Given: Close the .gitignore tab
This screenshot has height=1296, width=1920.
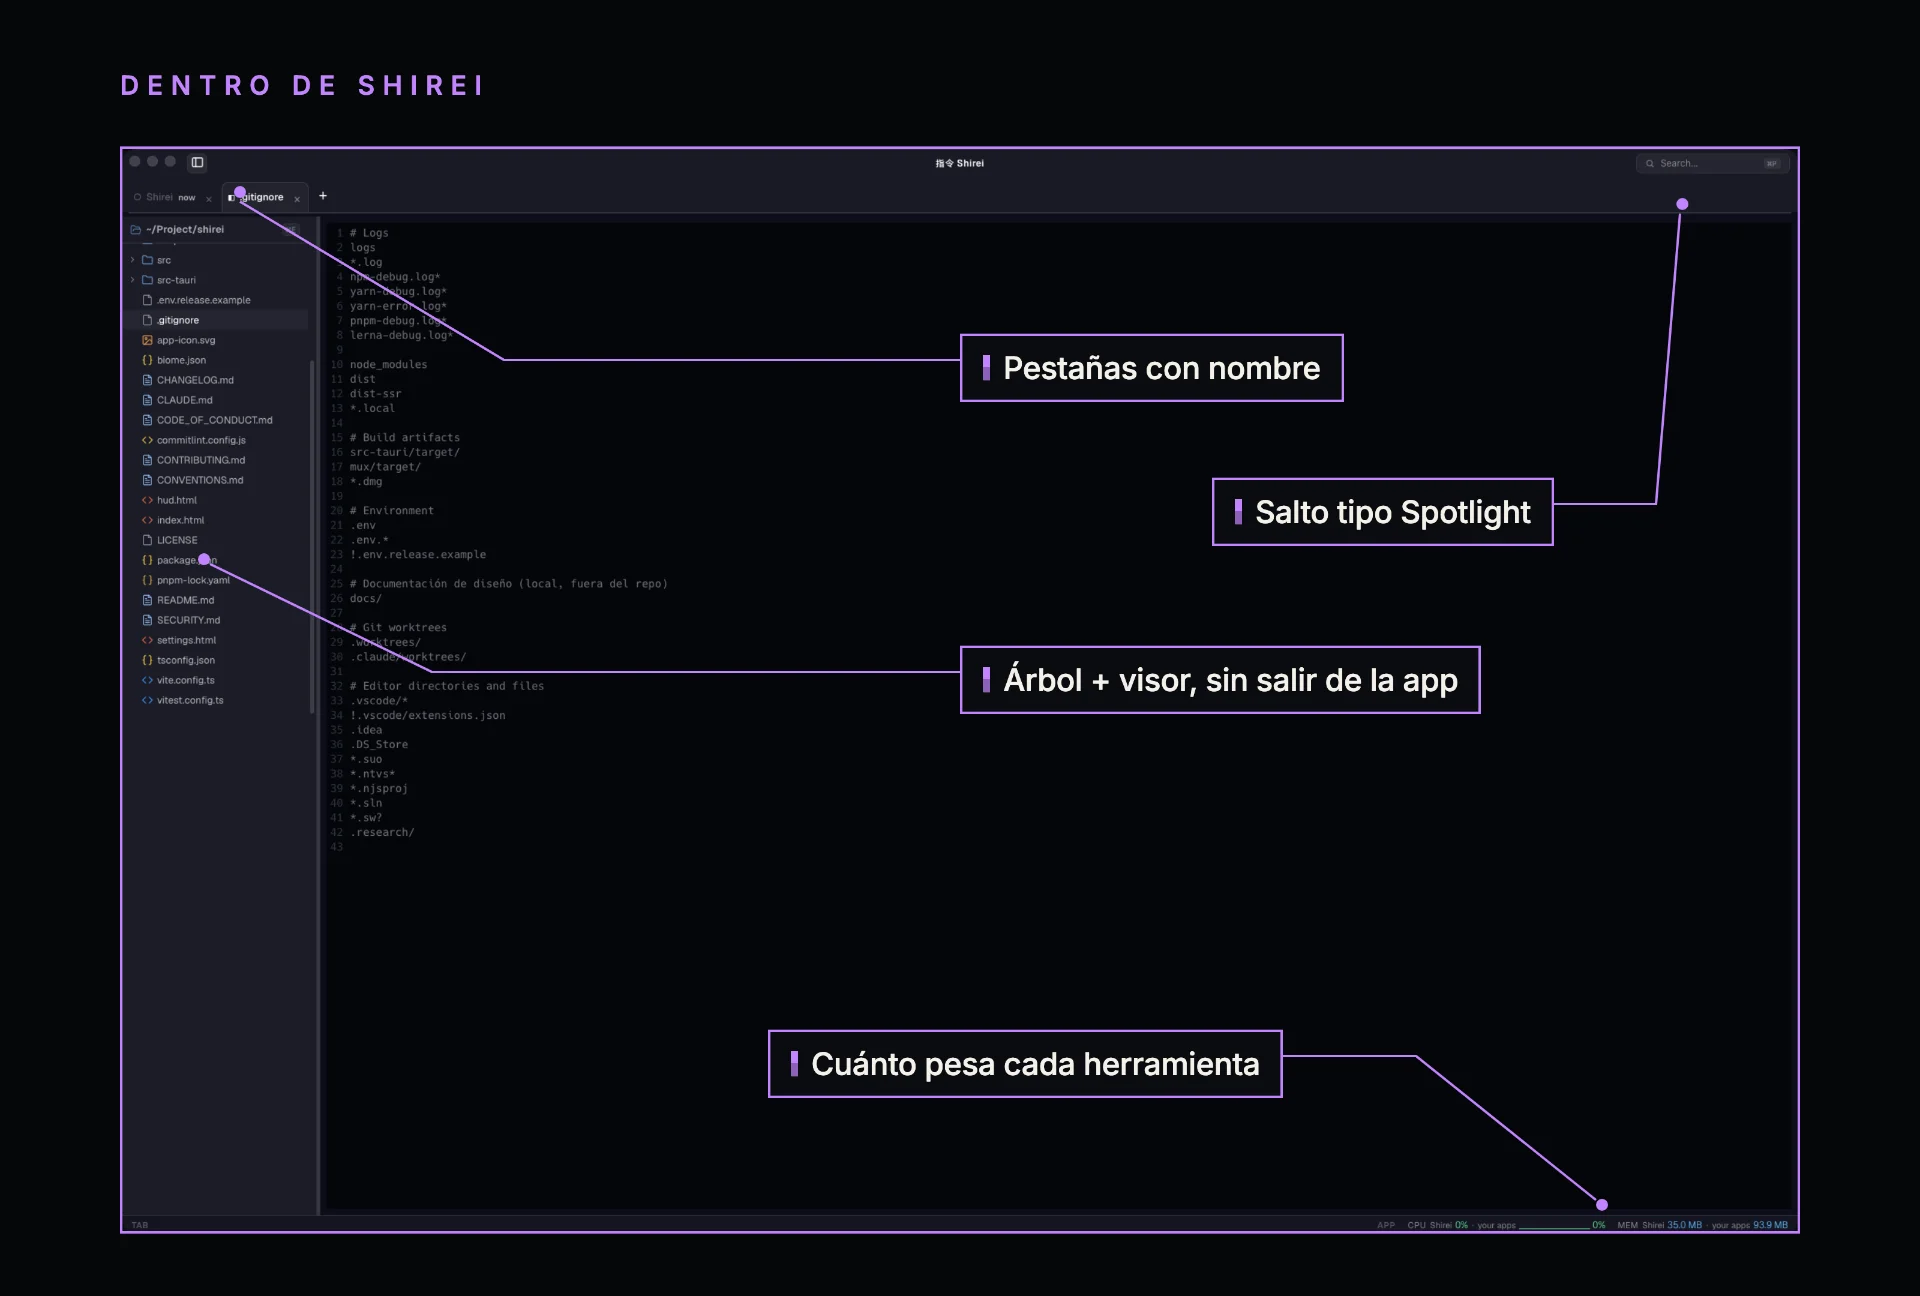Looking at the screenshot, I should (297, 198).
